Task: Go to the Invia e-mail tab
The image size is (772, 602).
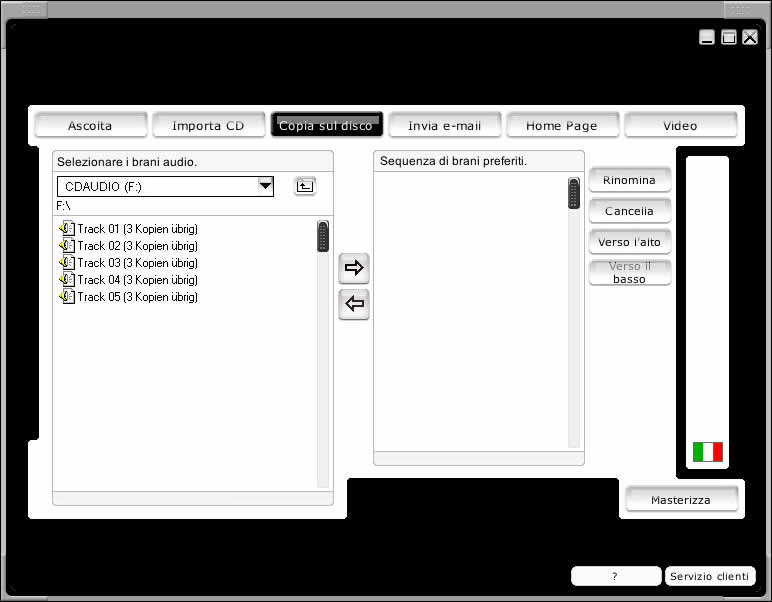Action: tap(444, 126)
